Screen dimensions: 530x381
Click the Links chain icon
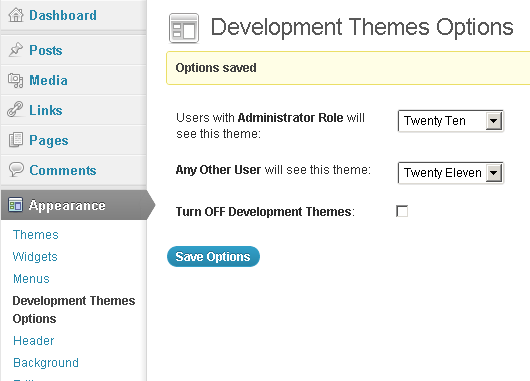pos(15,110)
